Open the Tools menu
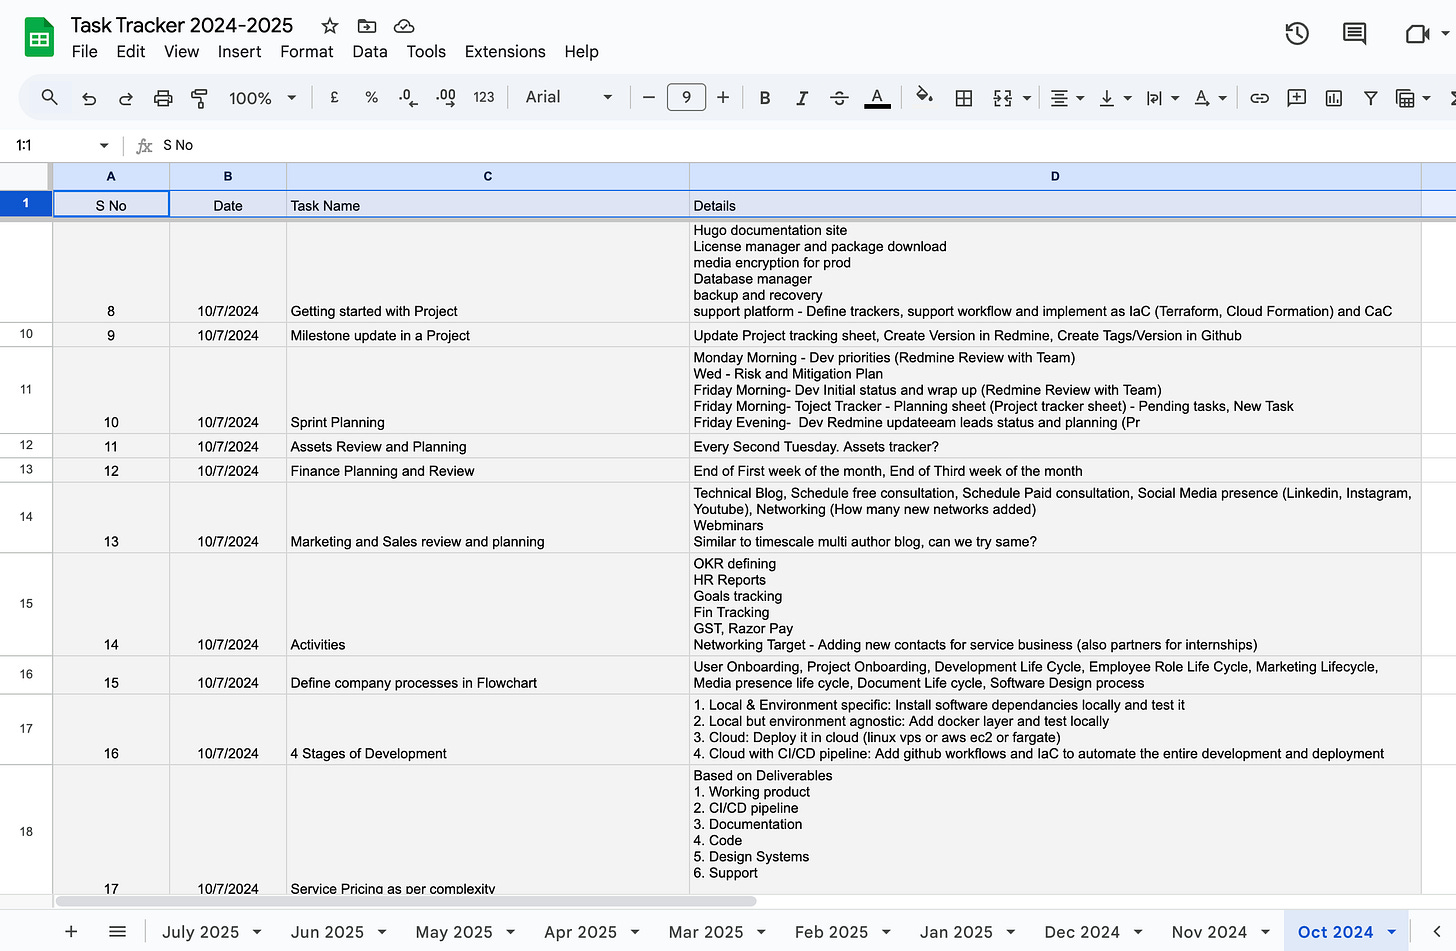 tap(426, 52)
